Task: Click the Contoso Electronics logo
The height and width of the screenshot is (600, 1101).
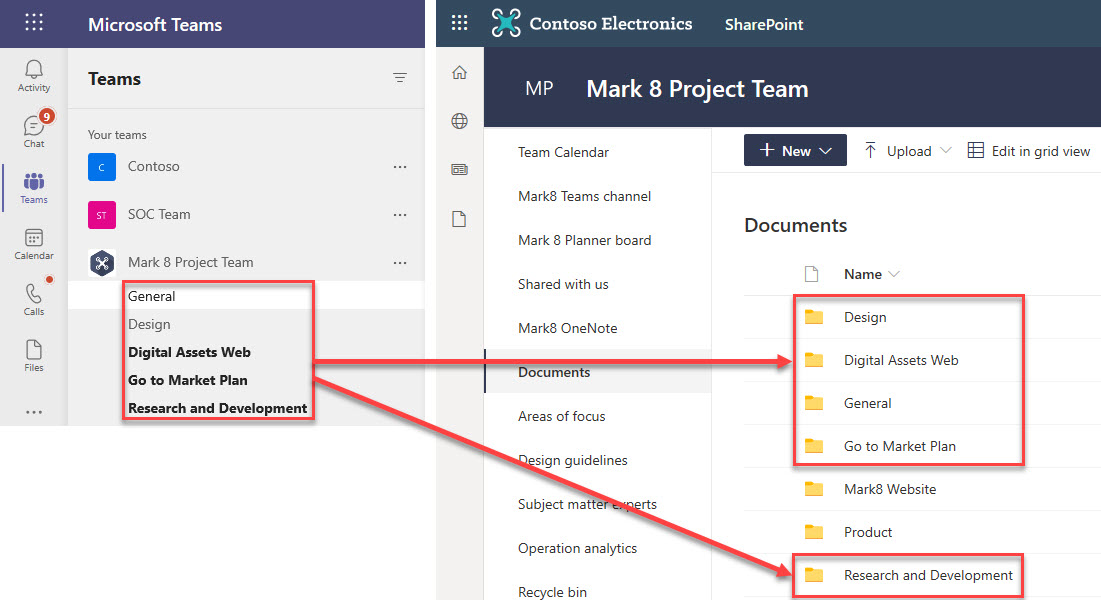Action: click(506, 23)
